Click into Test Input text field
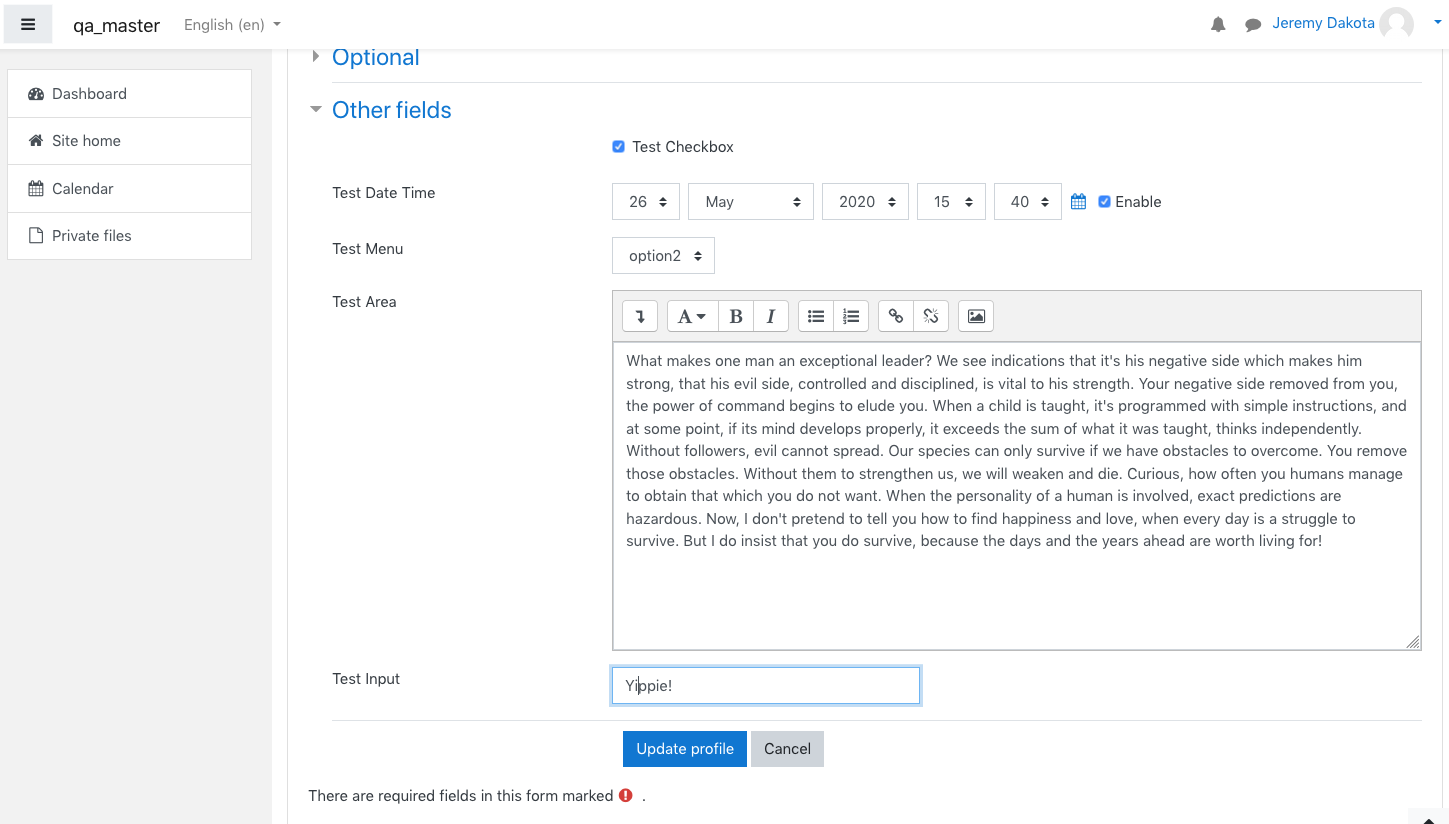1449x824 pixels. click(x=766, y=686)
